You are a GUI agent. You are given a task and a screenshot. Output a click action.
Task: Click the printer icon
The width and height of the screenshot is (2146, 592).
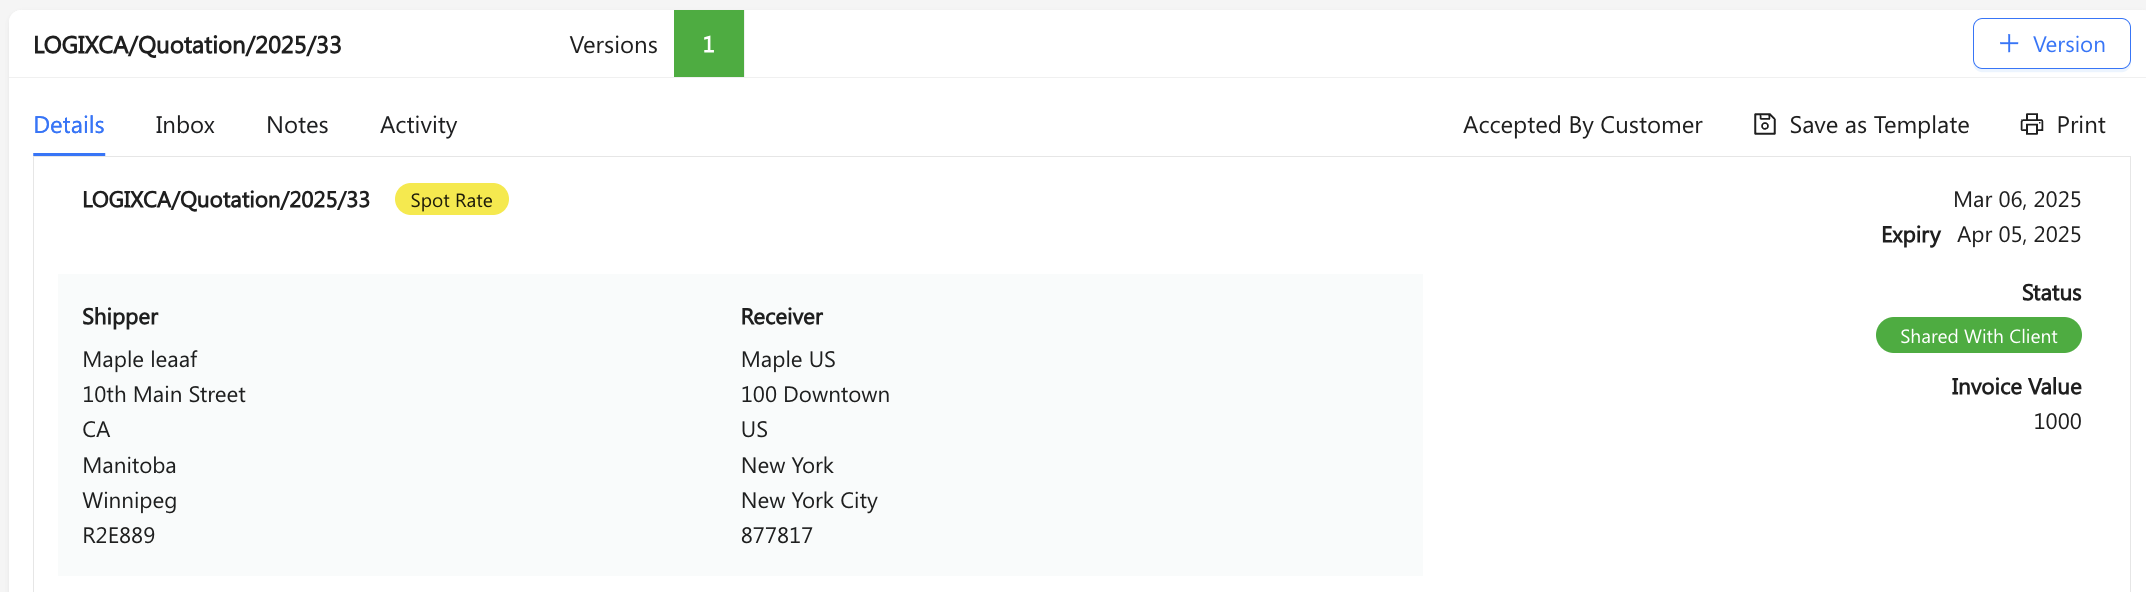point(2032,124)
